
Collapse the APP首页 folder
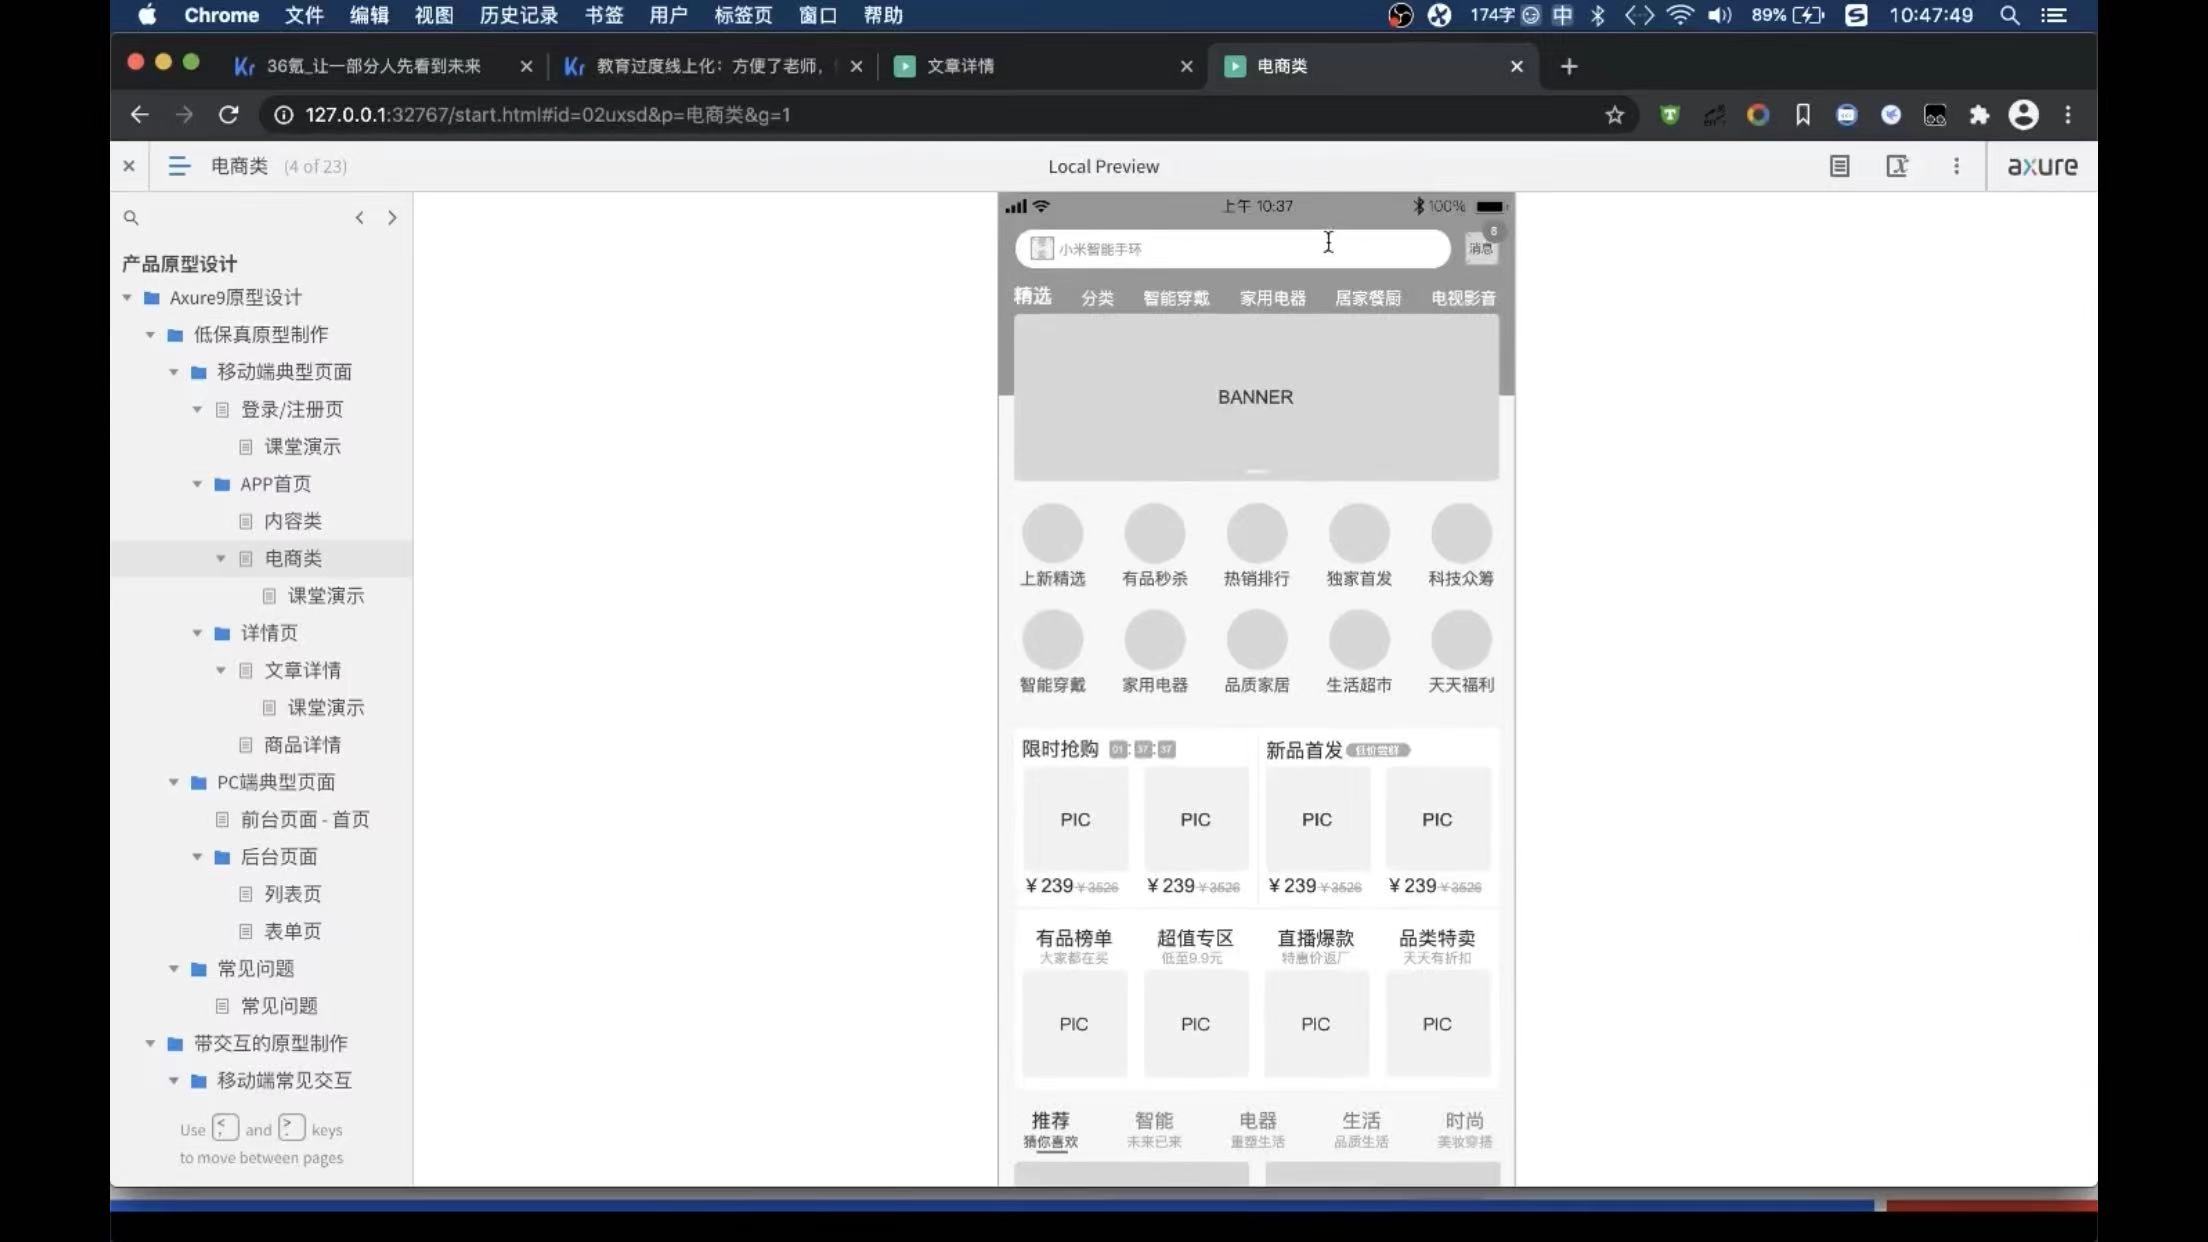(197, 484)
